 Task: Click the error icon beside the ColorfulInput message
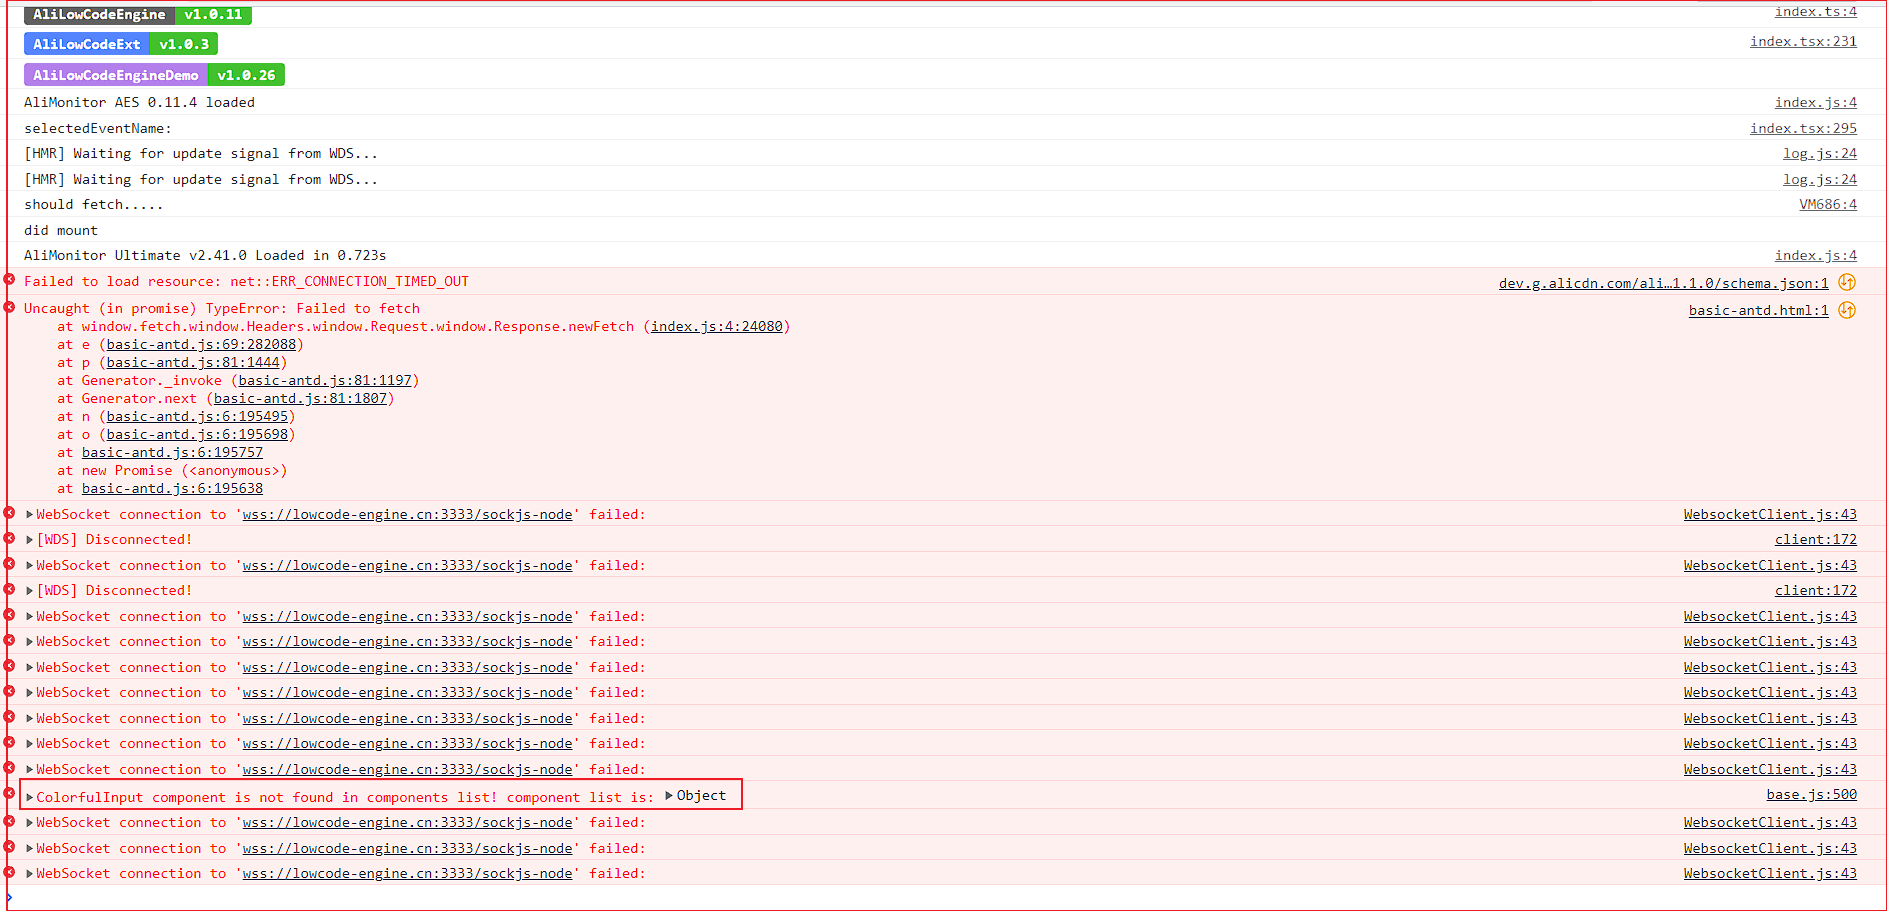9,795
